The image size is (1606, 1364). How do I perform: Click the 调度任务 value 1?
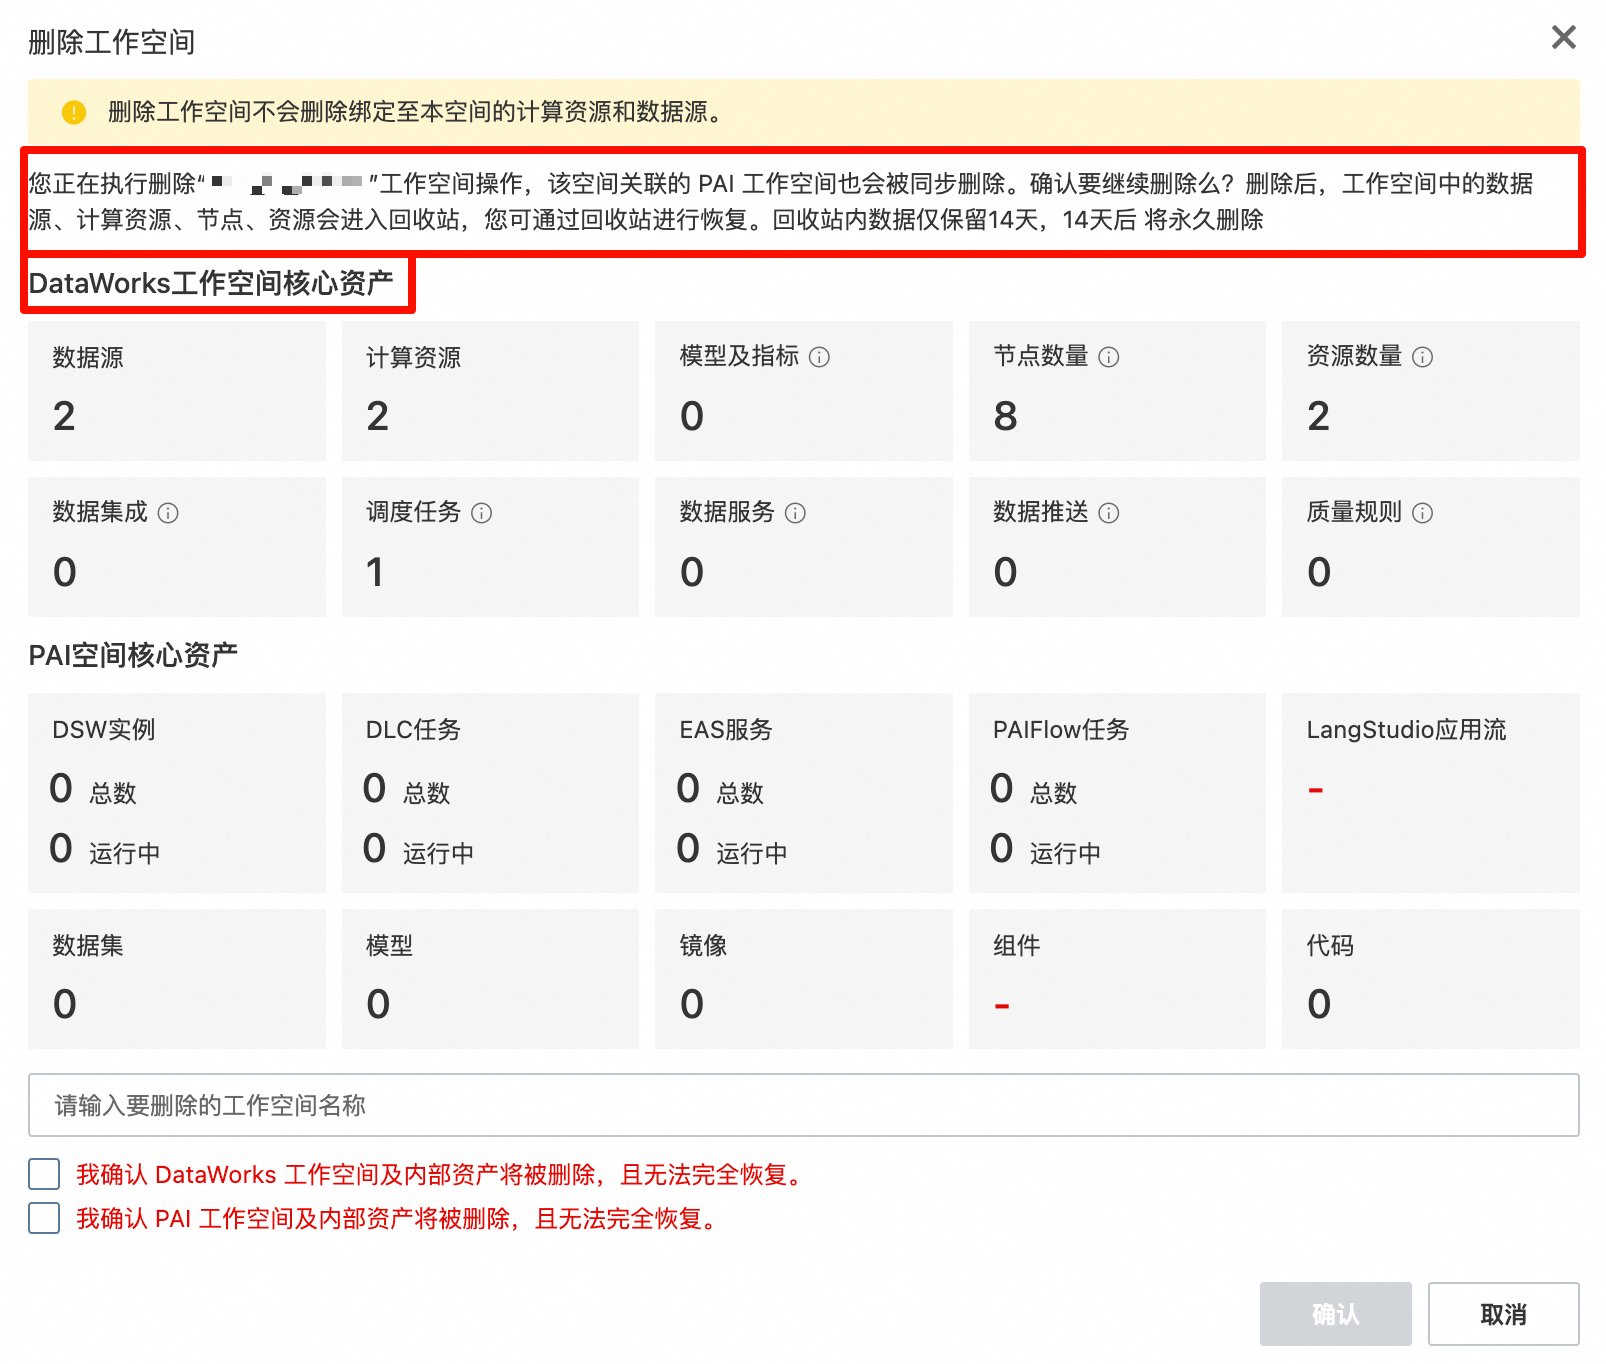pos(375,572)
